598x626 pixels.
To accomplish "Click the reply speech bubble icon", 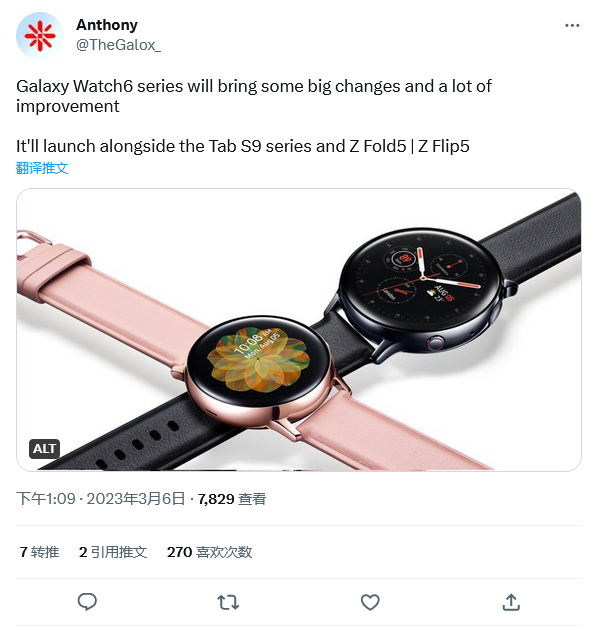I will click(x=87, y=602).
